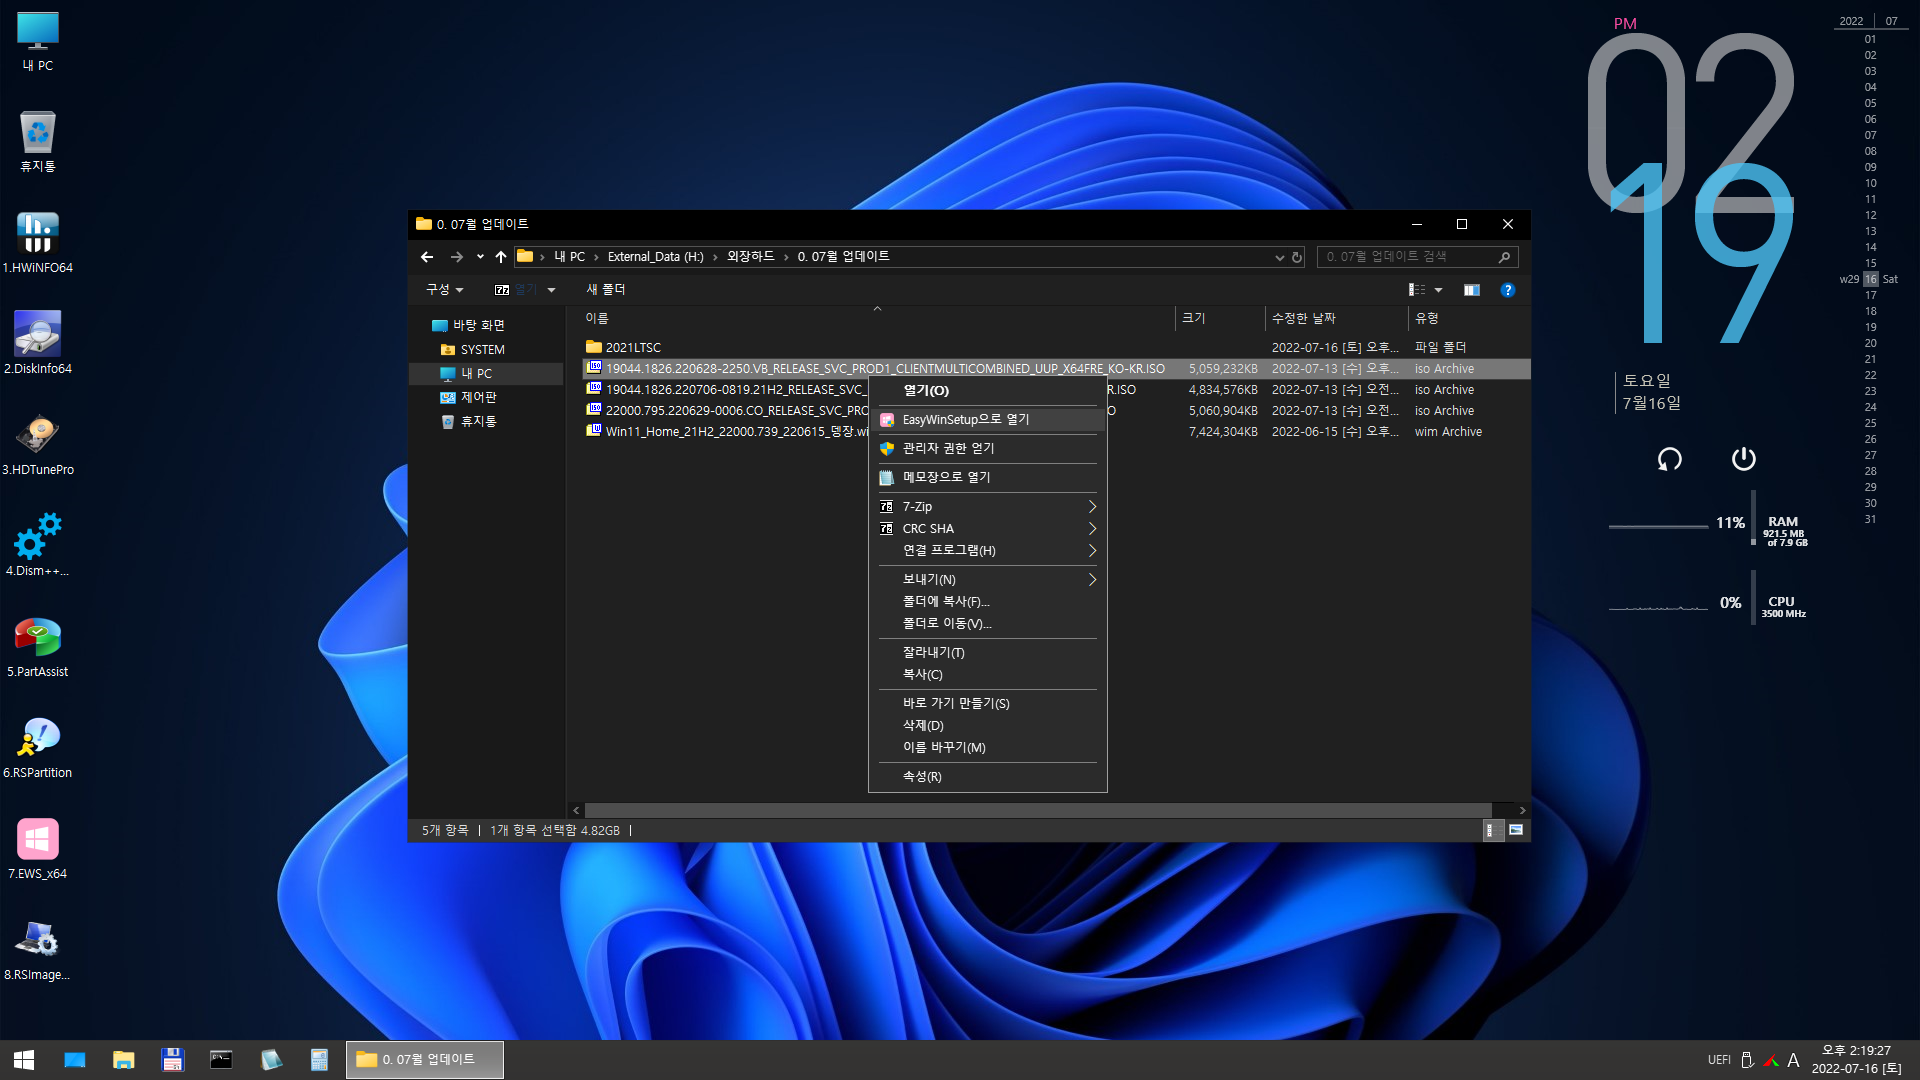The width and height of the screenshot is (1920, 1080).
Task: Toggle the preview pane icon in Explorer
Action: pyautogui.click(x=1472, y=290)
